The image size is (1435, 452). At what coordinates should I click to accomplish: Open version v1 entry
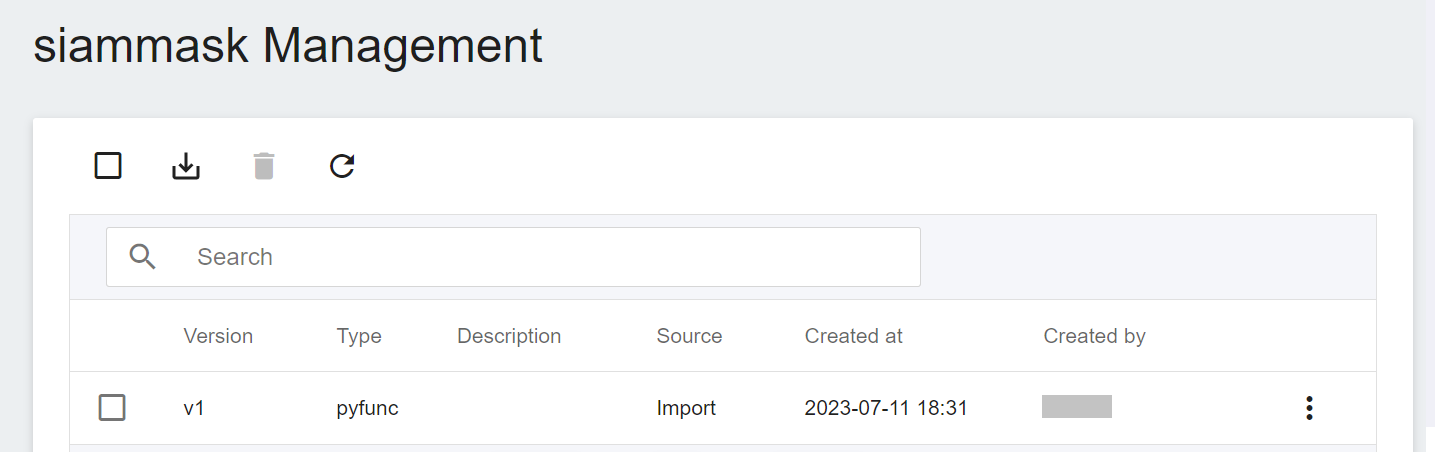coord(194,408)
